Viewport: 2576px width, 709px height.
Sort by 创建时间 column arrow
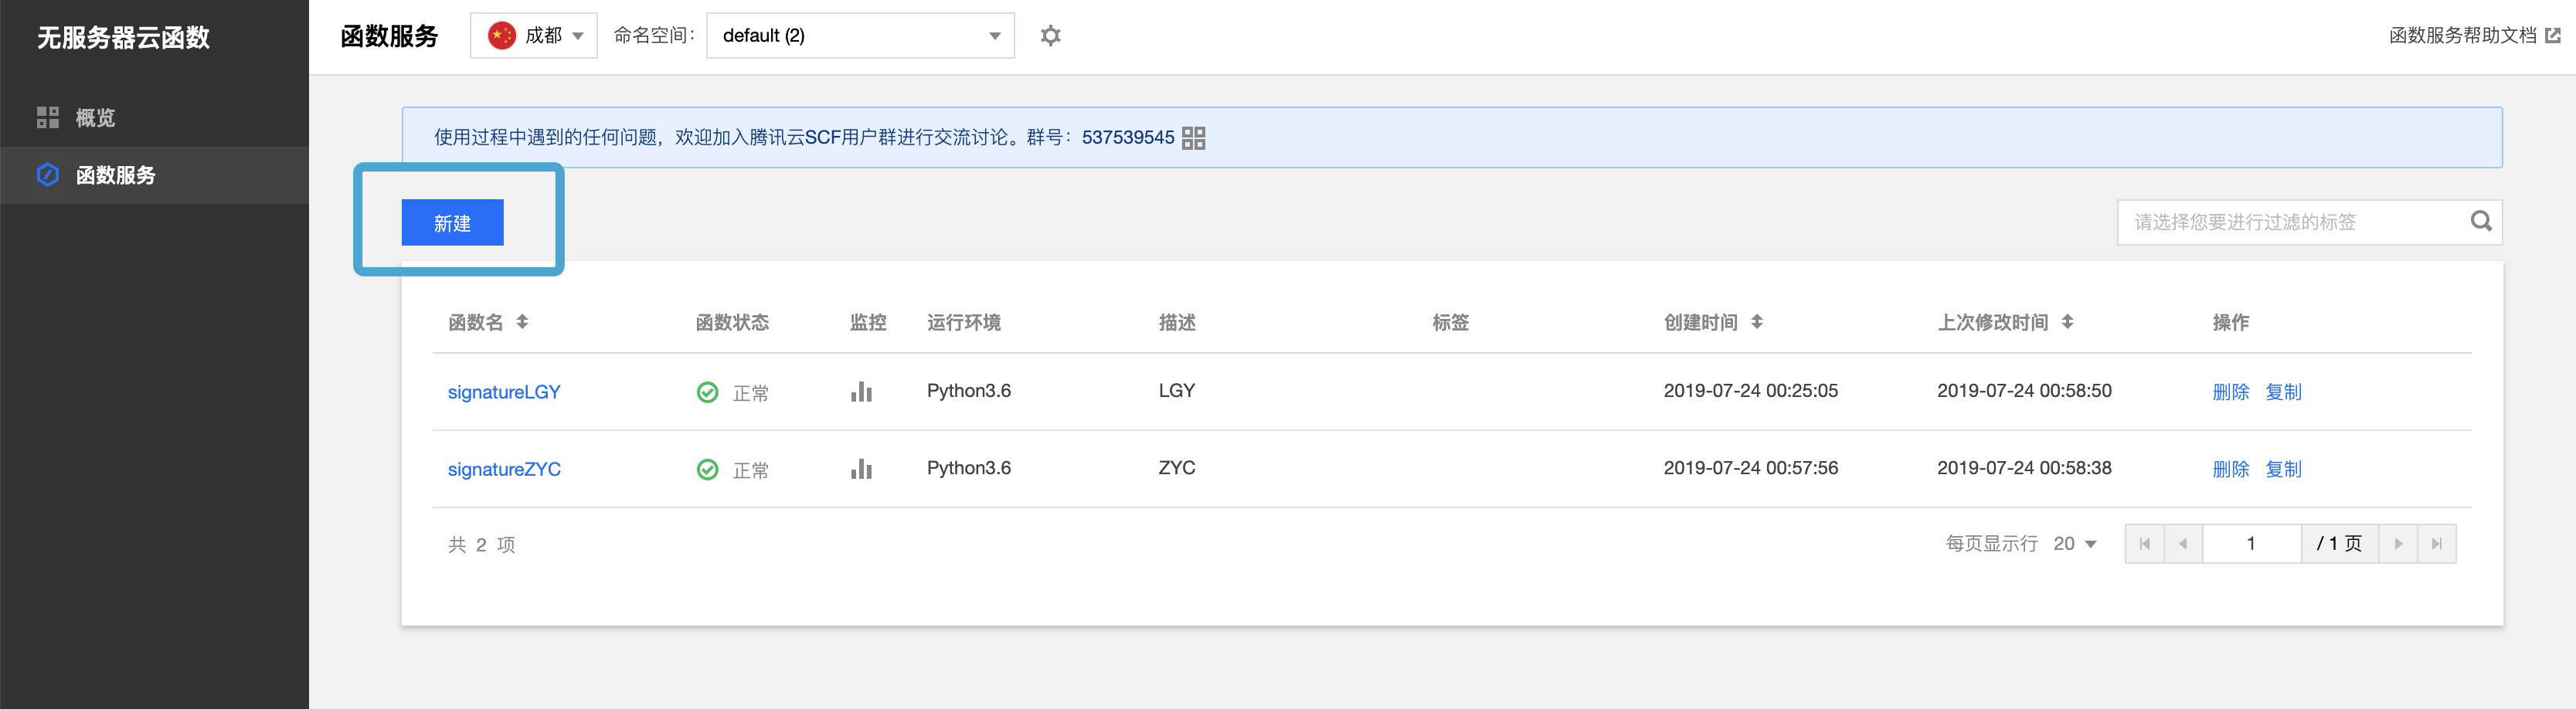1757,322
